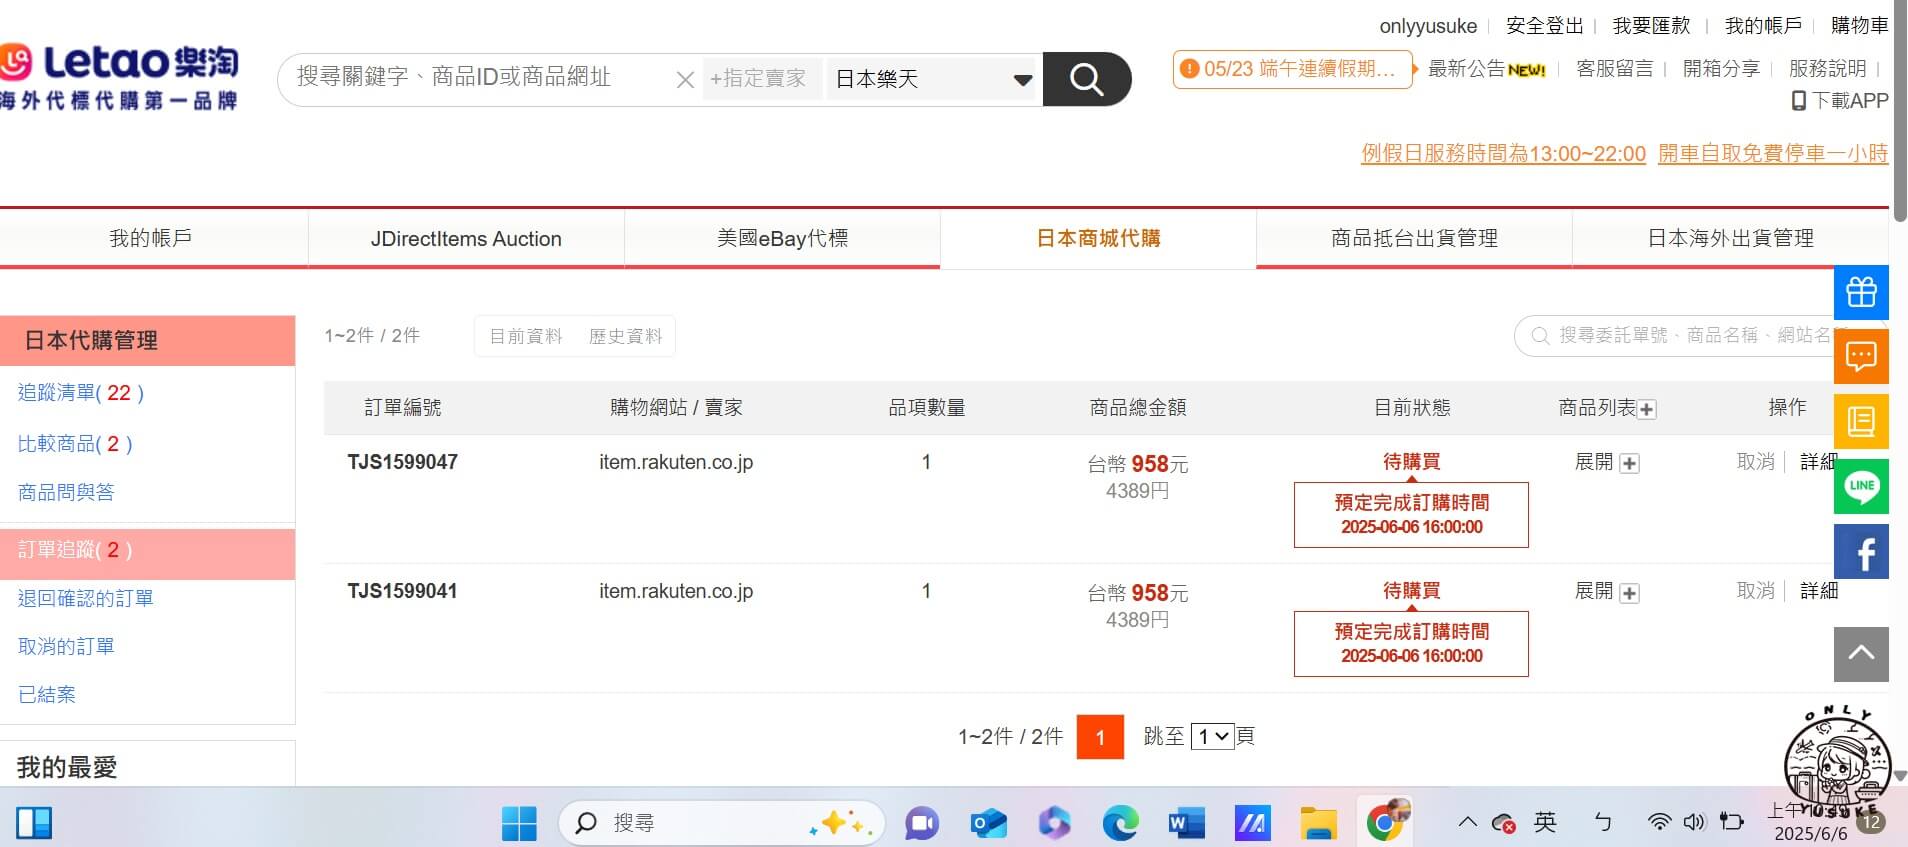Select 歷史資料 filter

tap(625, 336)
